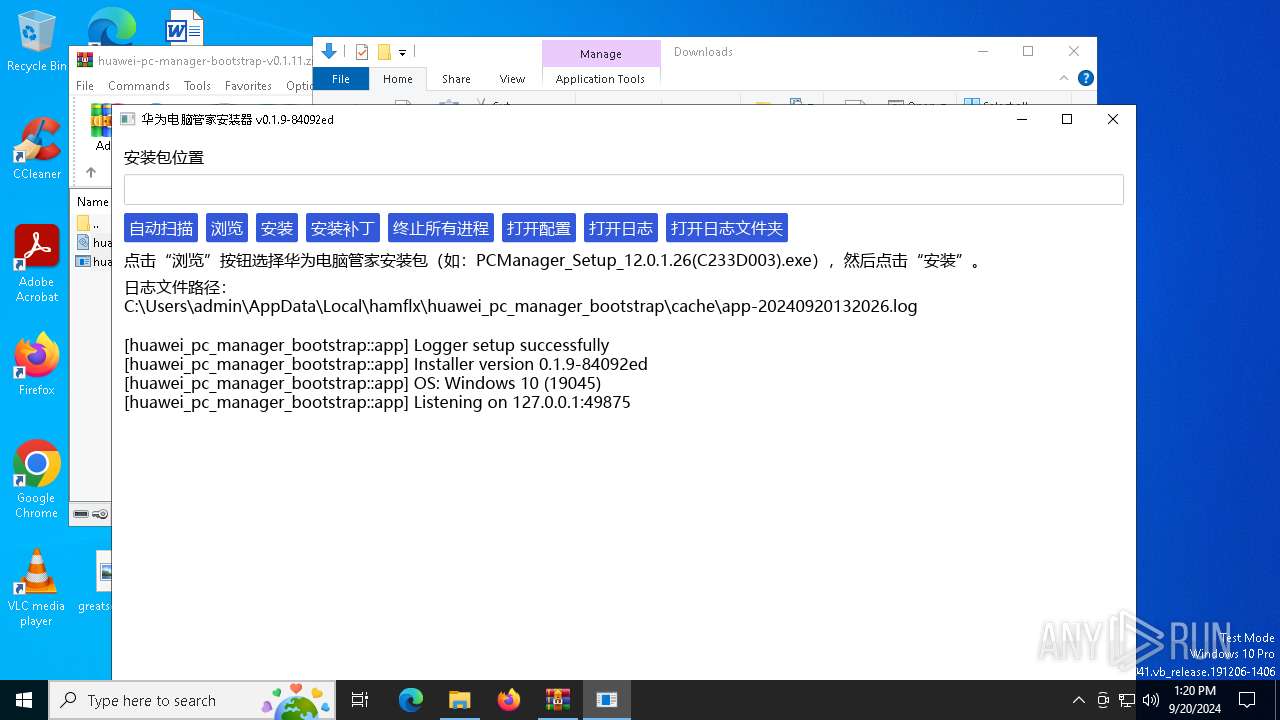This screenshot has height=720, width=1280.
Task: Click the volume speaker tray icon
Action: pyautogui.click(x=1151, y=700)
